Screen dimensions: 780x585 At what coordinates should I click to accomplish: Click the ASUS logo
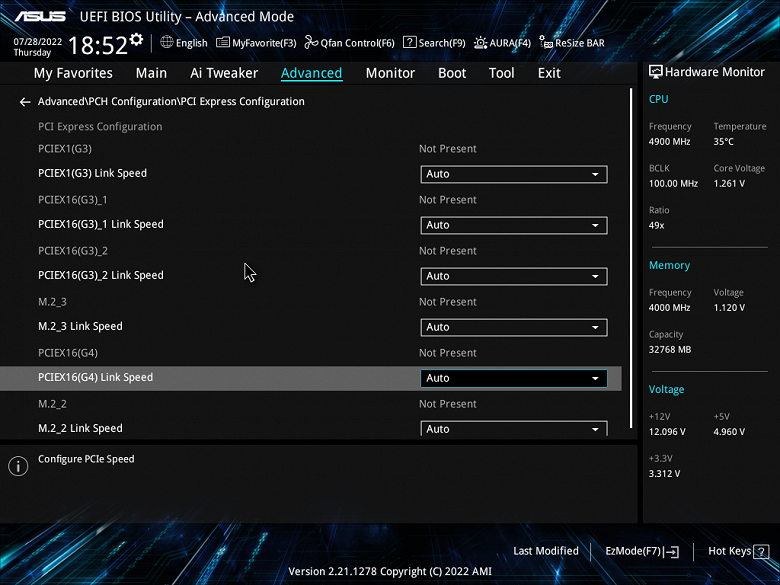click(40, 16)
